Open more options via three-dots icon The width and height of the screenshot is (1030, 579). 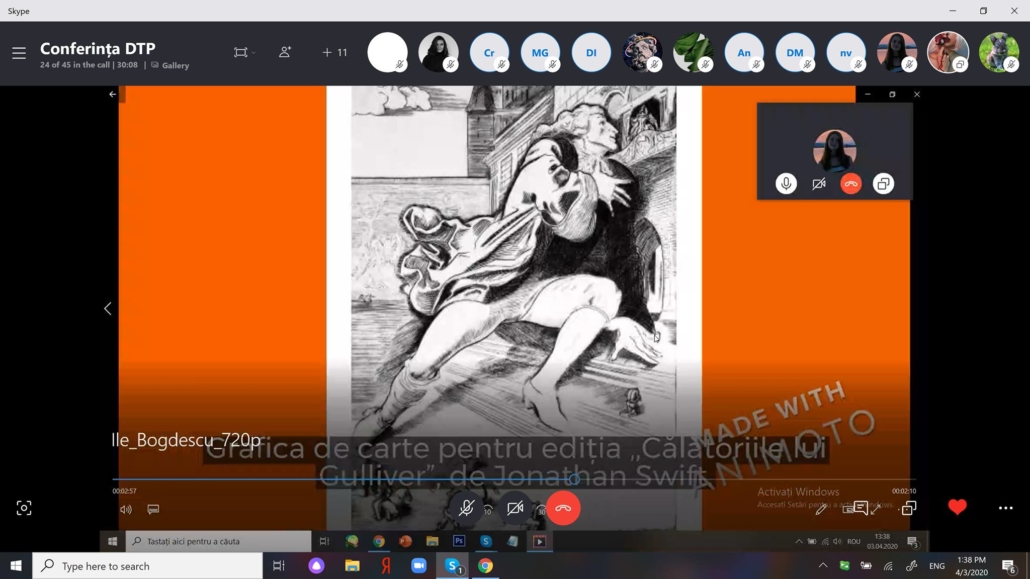tap(1005, 508)
